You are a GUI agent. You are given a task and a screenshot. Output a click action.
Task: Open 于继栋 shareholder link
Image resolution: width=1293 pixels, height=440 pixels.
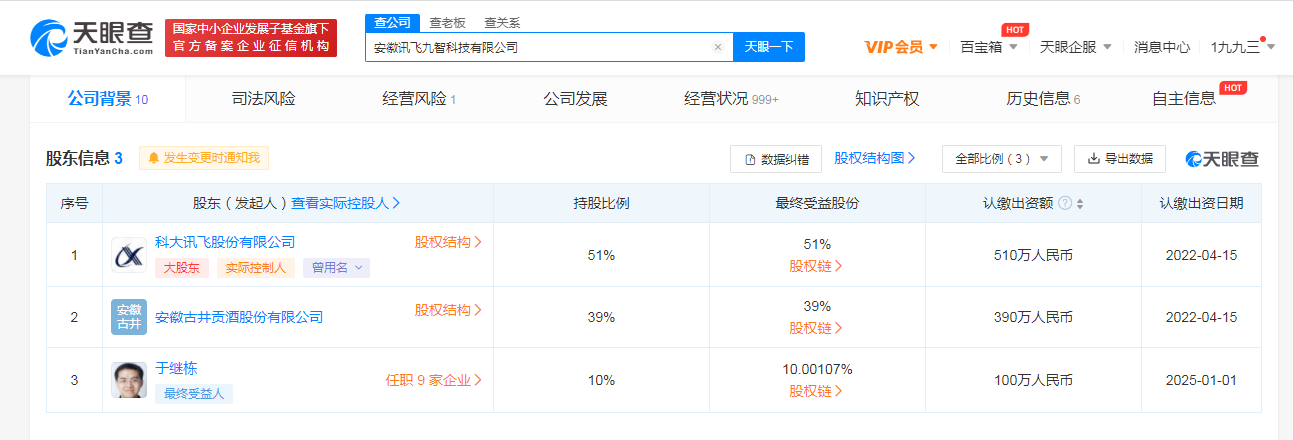tap(176, 368)
